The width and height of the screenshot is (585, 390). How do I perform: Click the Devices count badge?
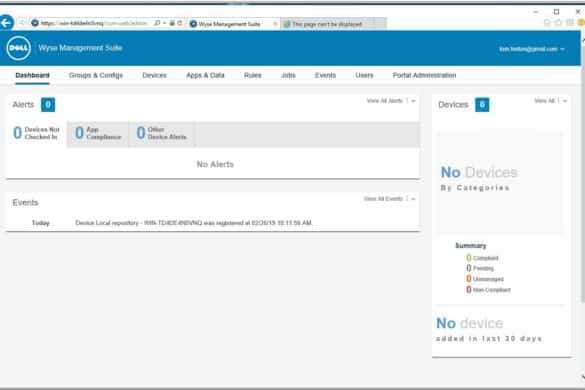[482, 104]
